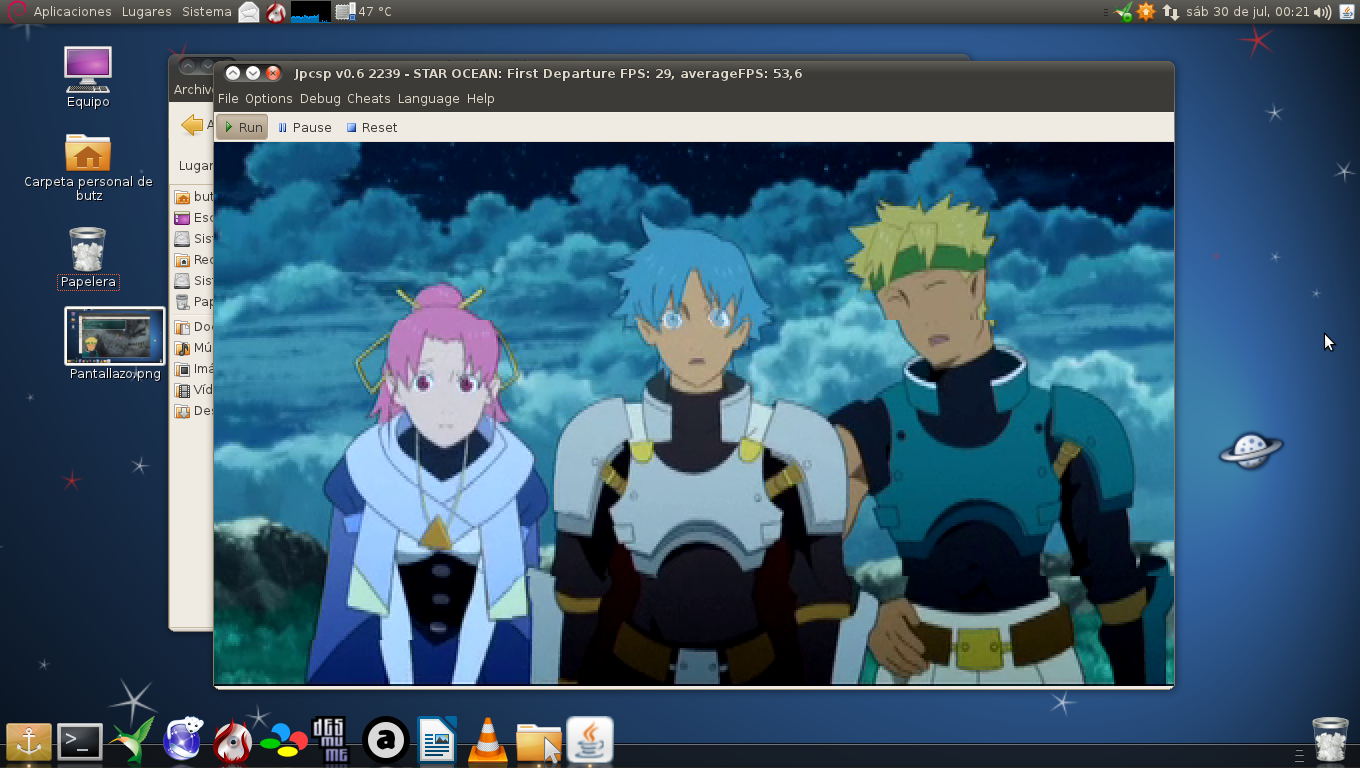Click the Java tray icon in top panel
The height and width of the screenshot is (768, 1360).
1345,12
